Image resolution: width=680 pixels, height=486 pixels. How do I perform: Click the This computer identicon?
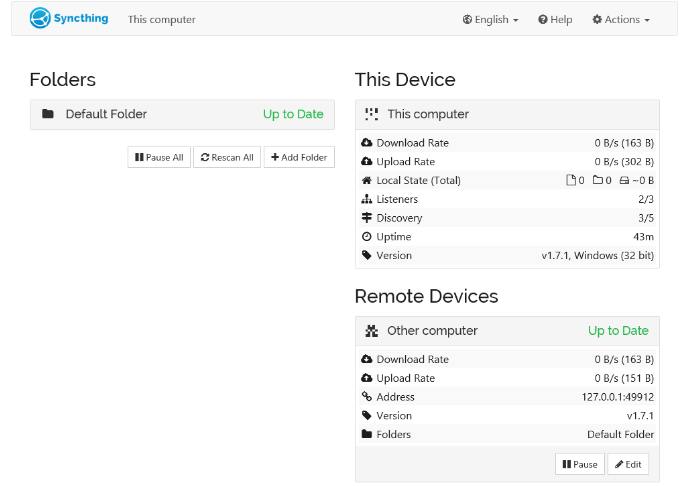click(x=371, y=114)
